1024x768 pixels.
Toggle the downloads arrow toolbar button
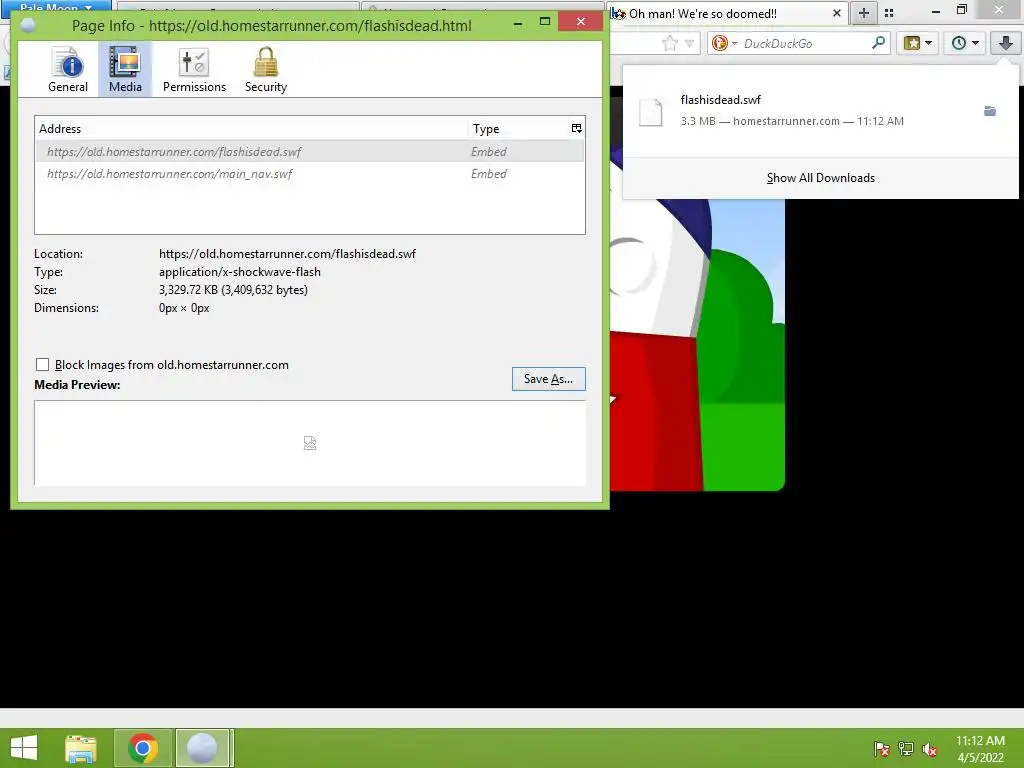pos(1005,43)
